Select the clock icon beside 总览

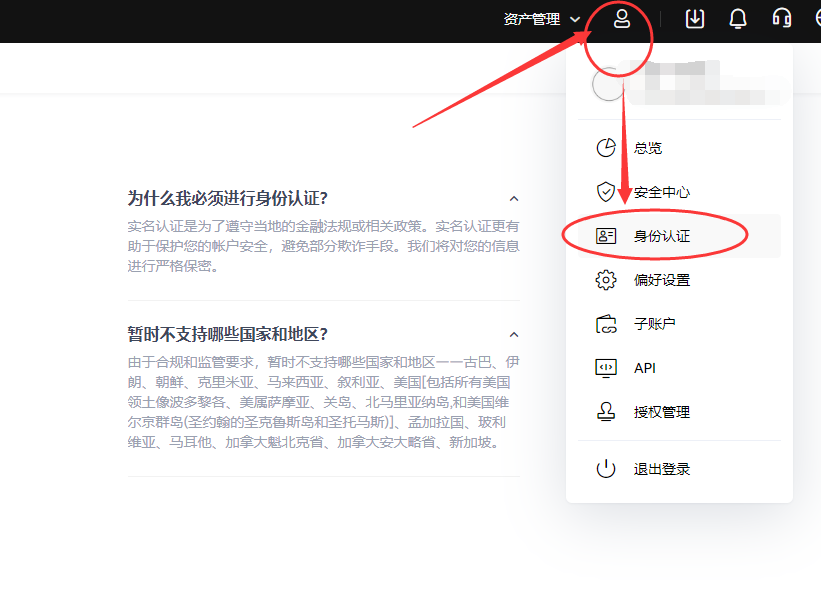click(x=607, y=147)
